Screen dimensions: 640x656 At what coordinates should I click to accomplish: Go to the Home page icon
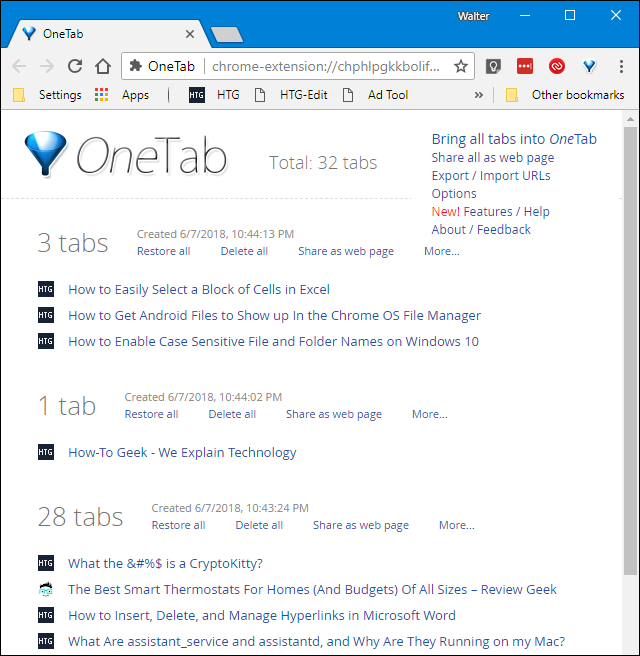(102, 66)
